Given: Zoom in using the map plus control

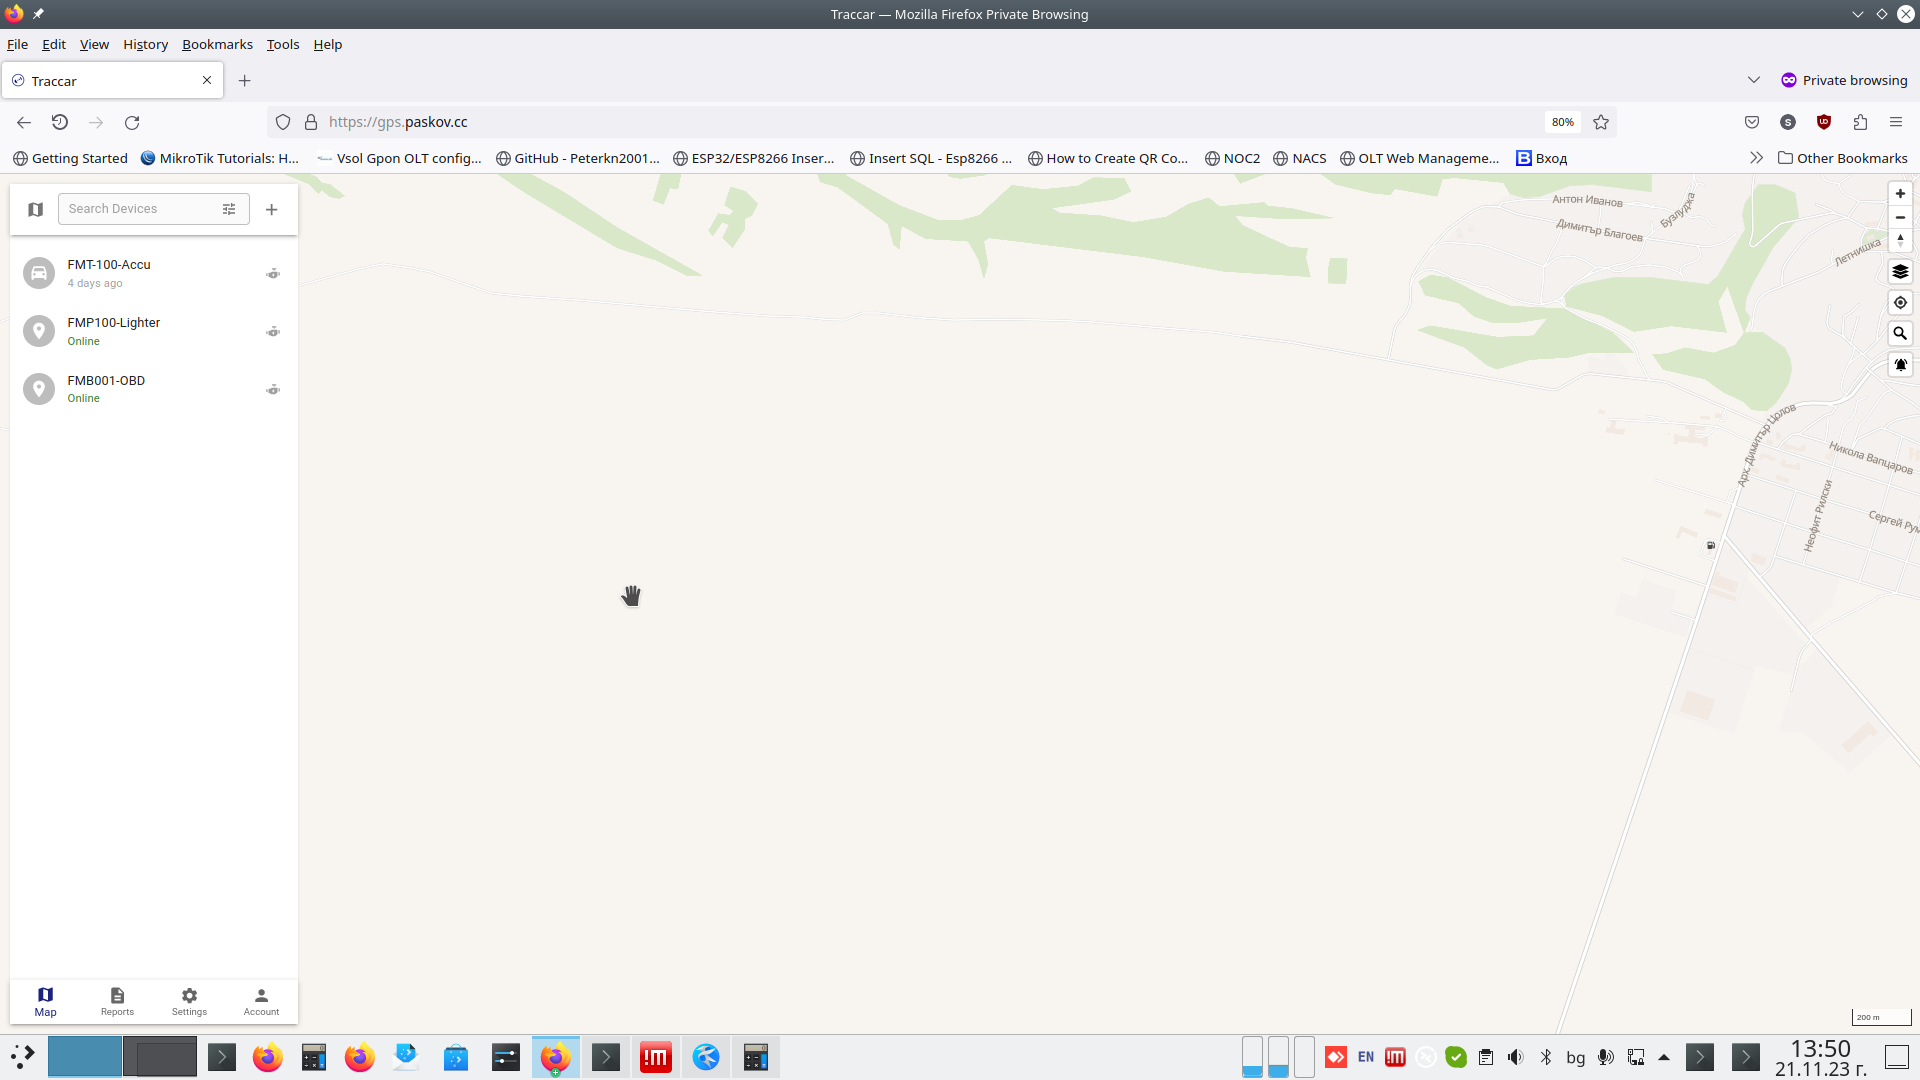Looking at the screenshot, I should pos(1899,193).
